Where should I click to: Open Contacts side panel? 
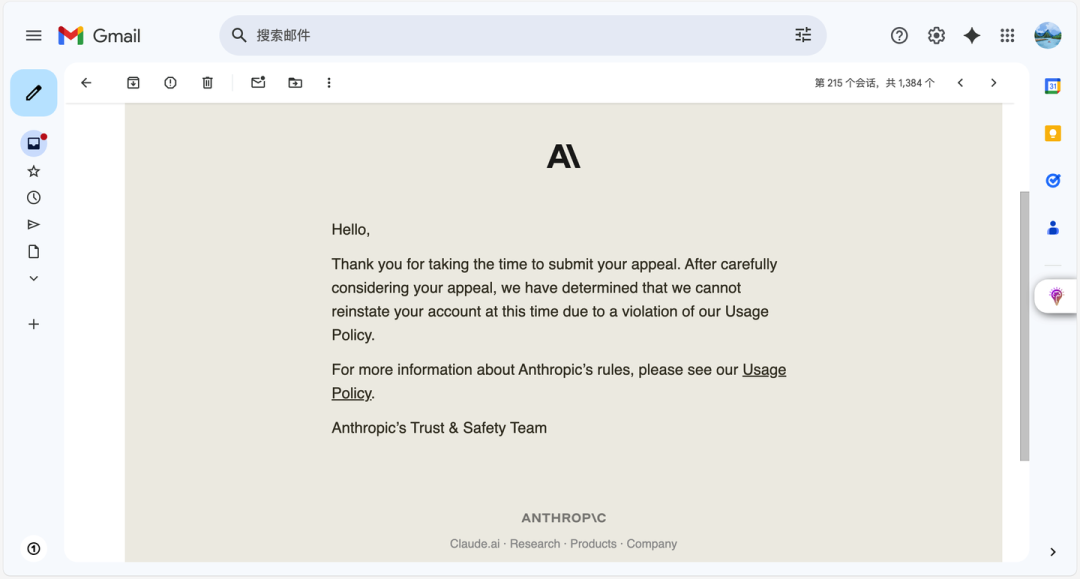point(1052,228)
